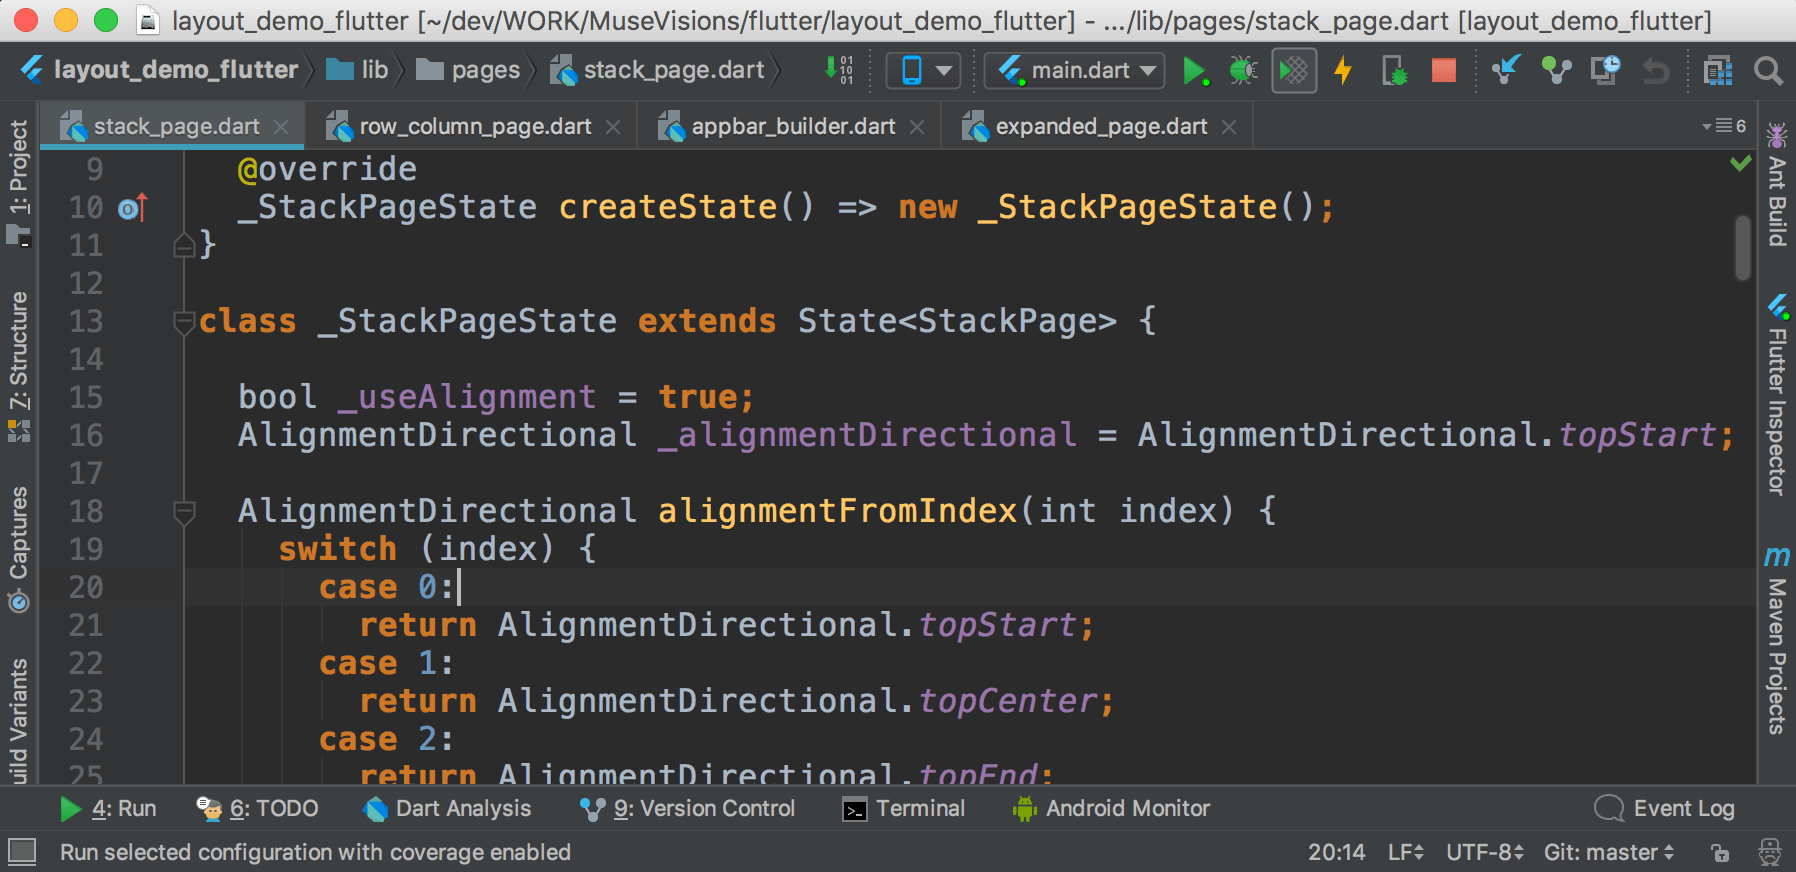This screenshot has height=872, width=1796.
Task: Commit changes with the VCS commit icon
Action: click(x=1556, y=70)
